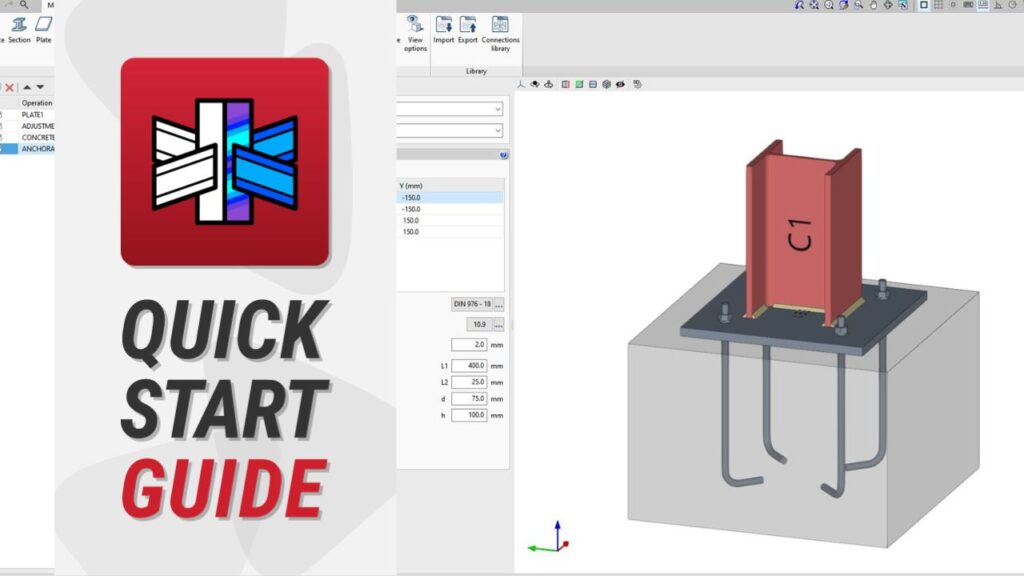Click the blue help icon in panel header
1024x576 pixels.
503,155
